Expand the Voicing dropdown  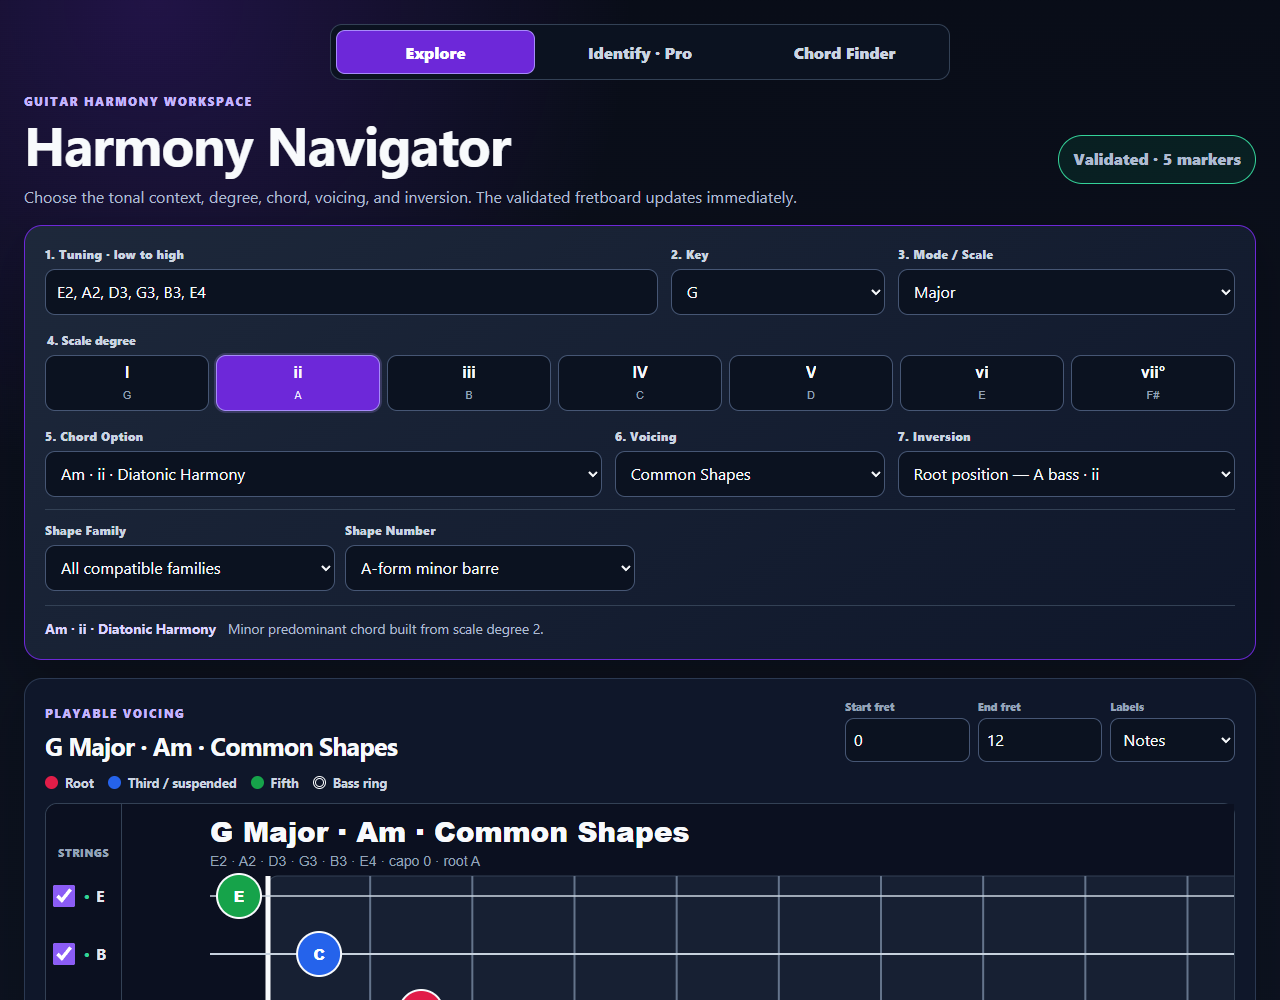749,474
